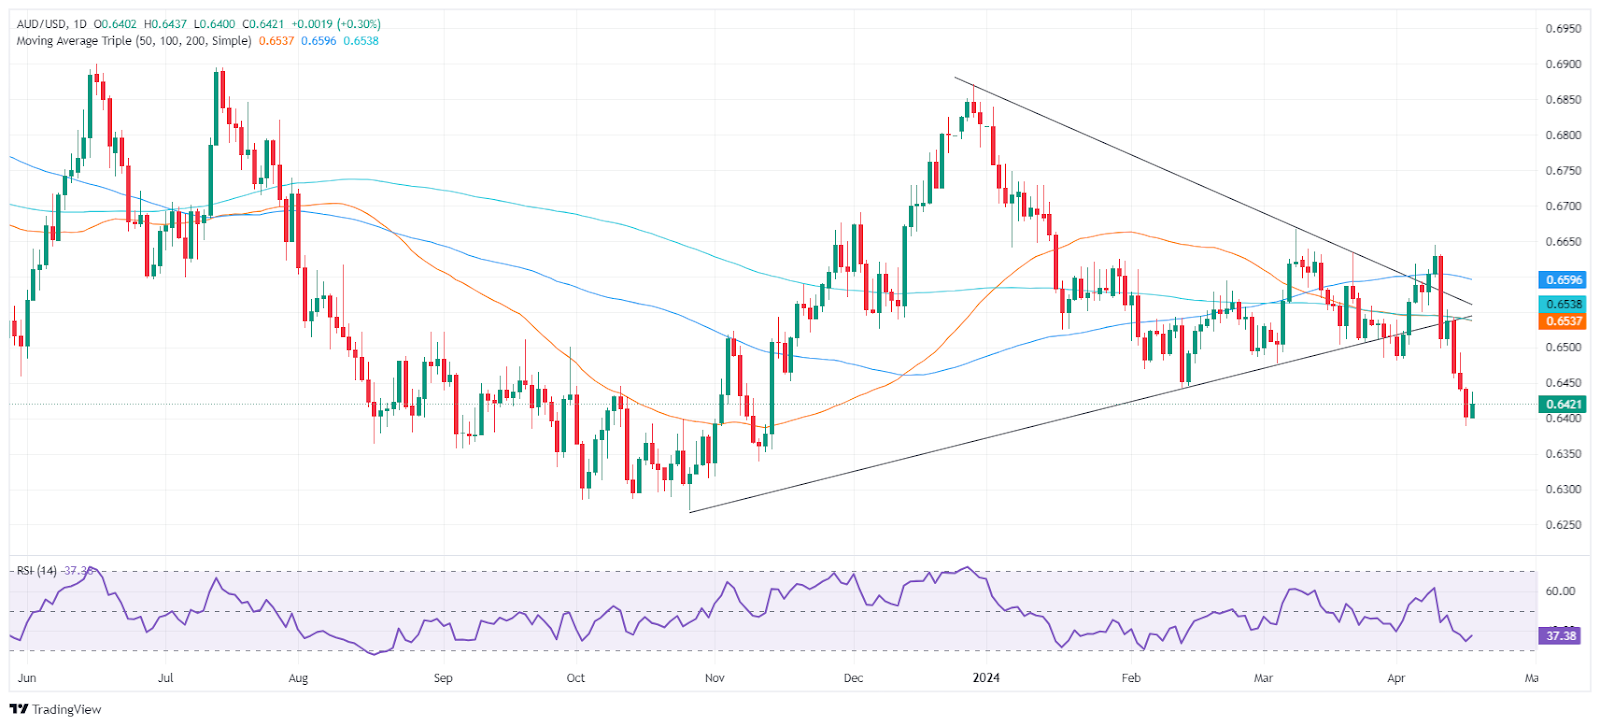Click the purple 37.38 RSI value tag
The image size is (1600, 726).
click(1560, 635)
